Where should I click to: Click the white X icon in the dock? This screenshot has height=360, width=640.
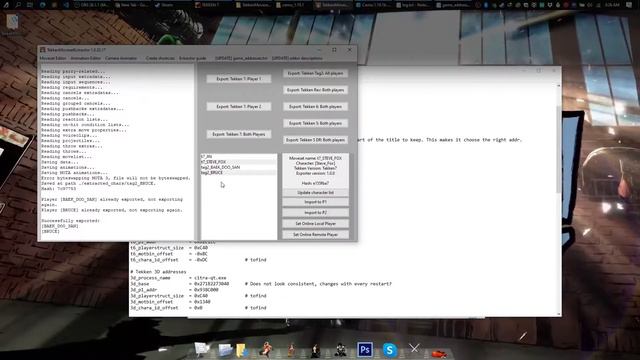[x=414, y=348]
